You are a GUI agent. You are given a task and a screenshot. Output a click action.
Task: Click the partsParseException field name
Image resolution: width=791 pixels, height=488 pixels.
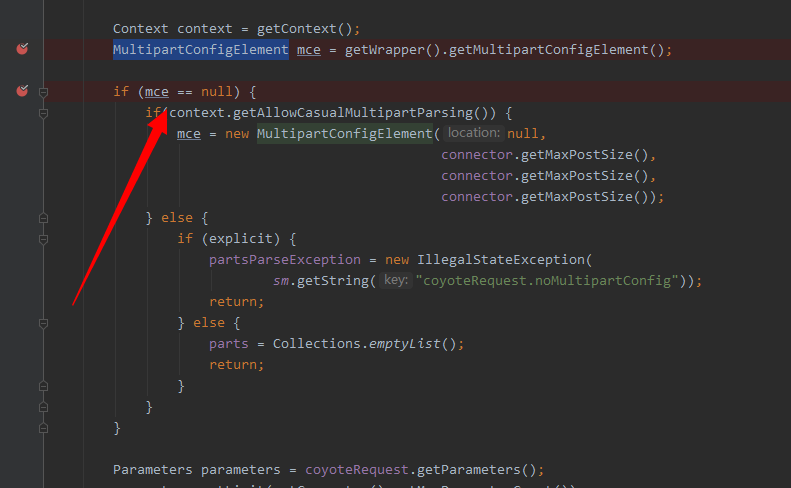click(x=285, y=260)
